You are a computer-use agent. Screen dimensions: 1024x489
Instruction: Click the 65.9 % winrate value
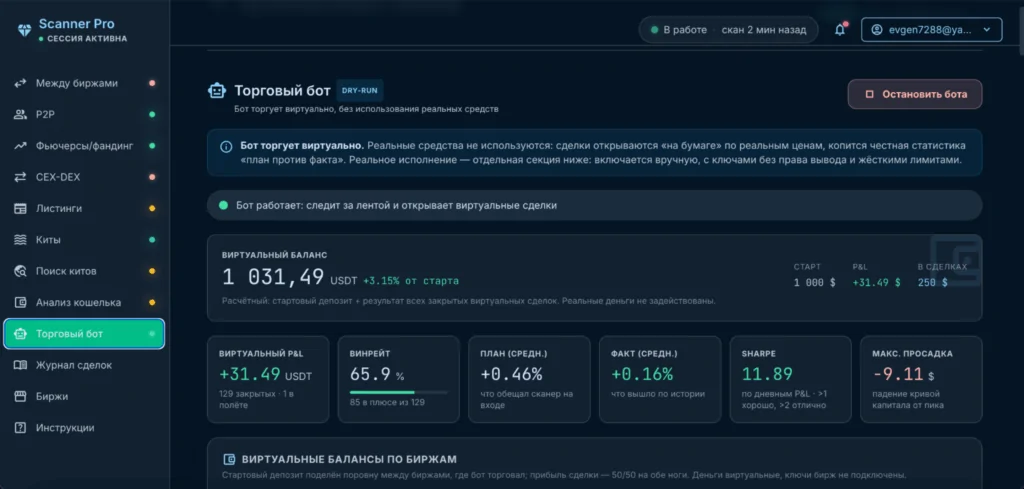(x=377, y=374)
